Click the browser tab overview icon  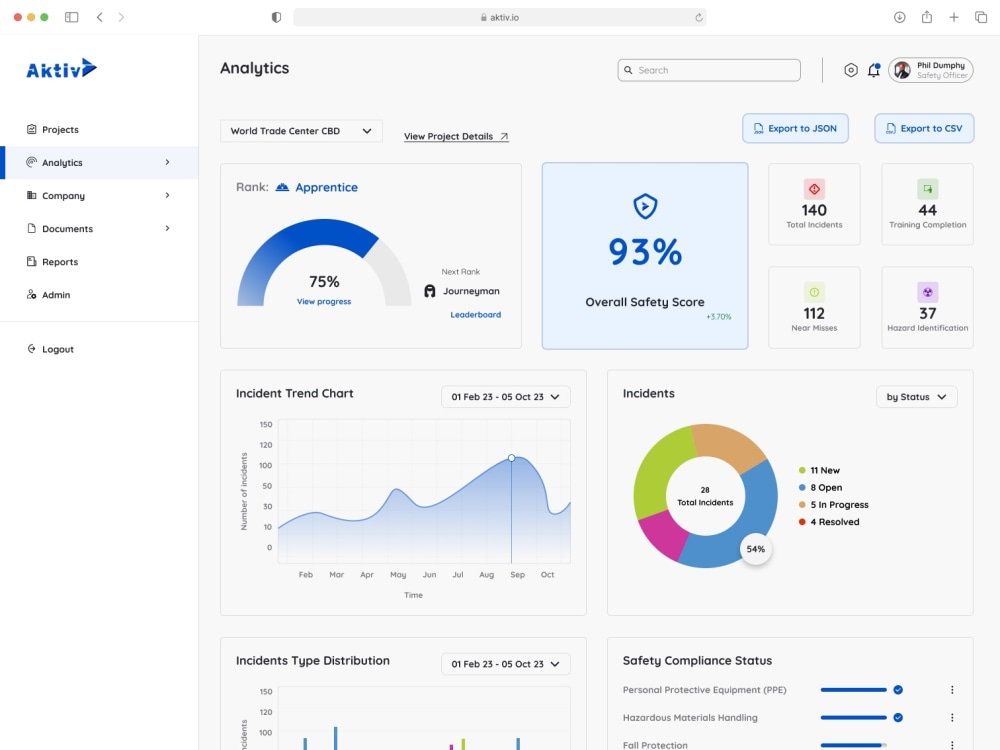[x=981, y=17]
